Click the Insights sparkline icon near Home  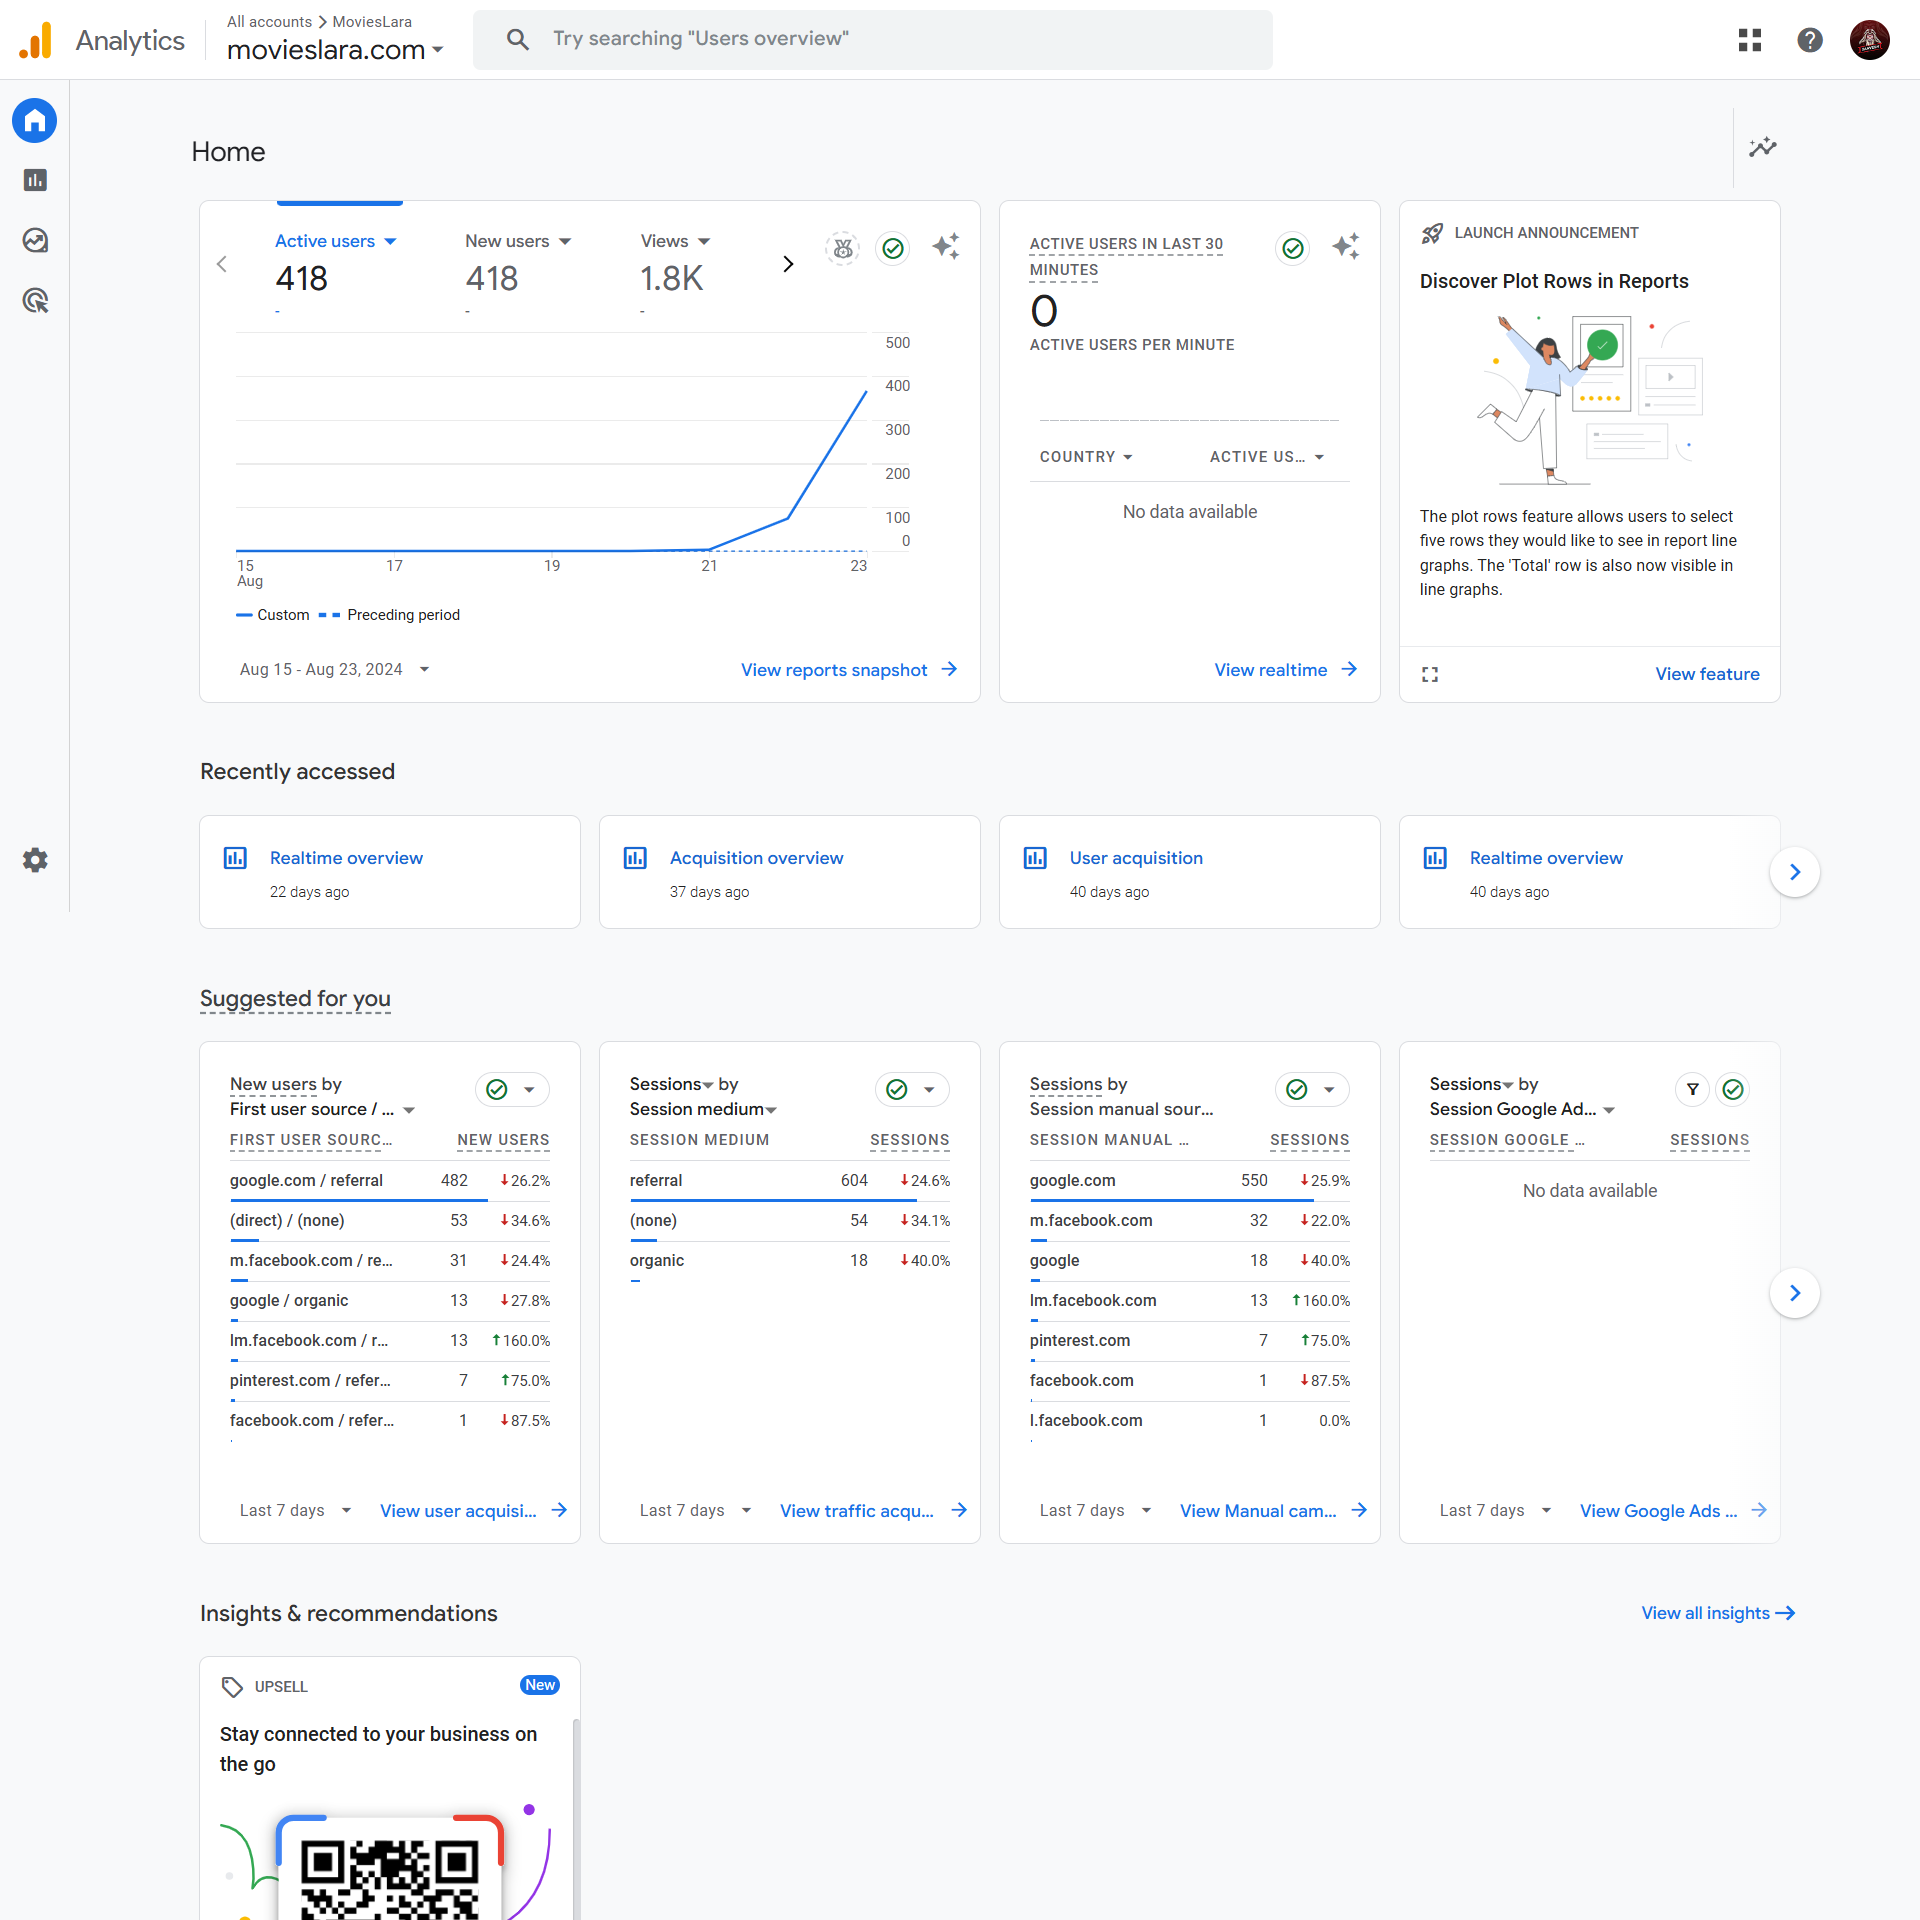tap(1762, 148)
